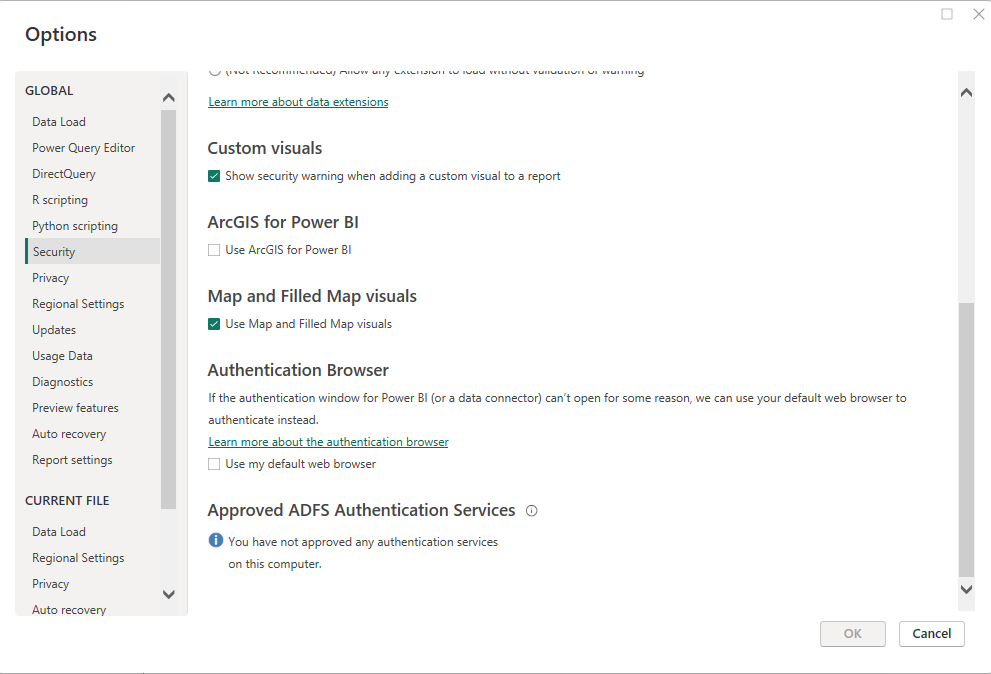Click the ArcGIS for Power BI heading
The height and width of the screenshot is (674, 991).
point(283,222)
